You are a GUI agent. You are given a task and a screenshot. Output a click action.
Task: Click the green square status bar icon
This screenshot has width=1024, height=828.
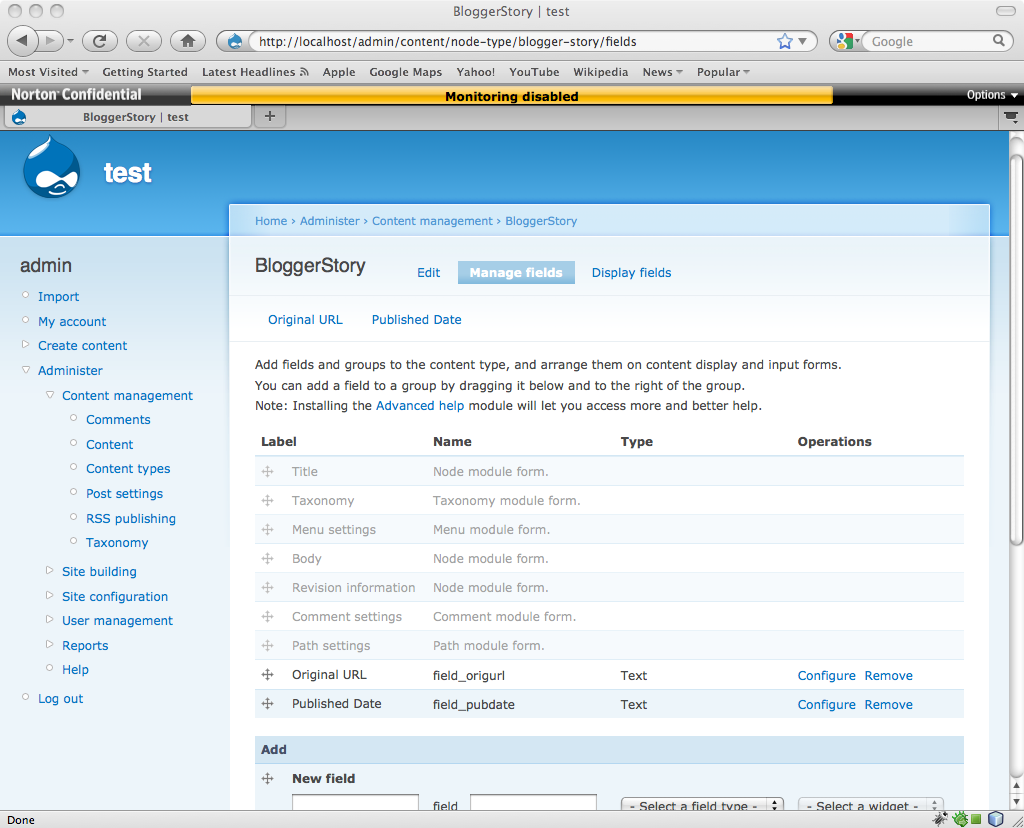tap(976, 819)
